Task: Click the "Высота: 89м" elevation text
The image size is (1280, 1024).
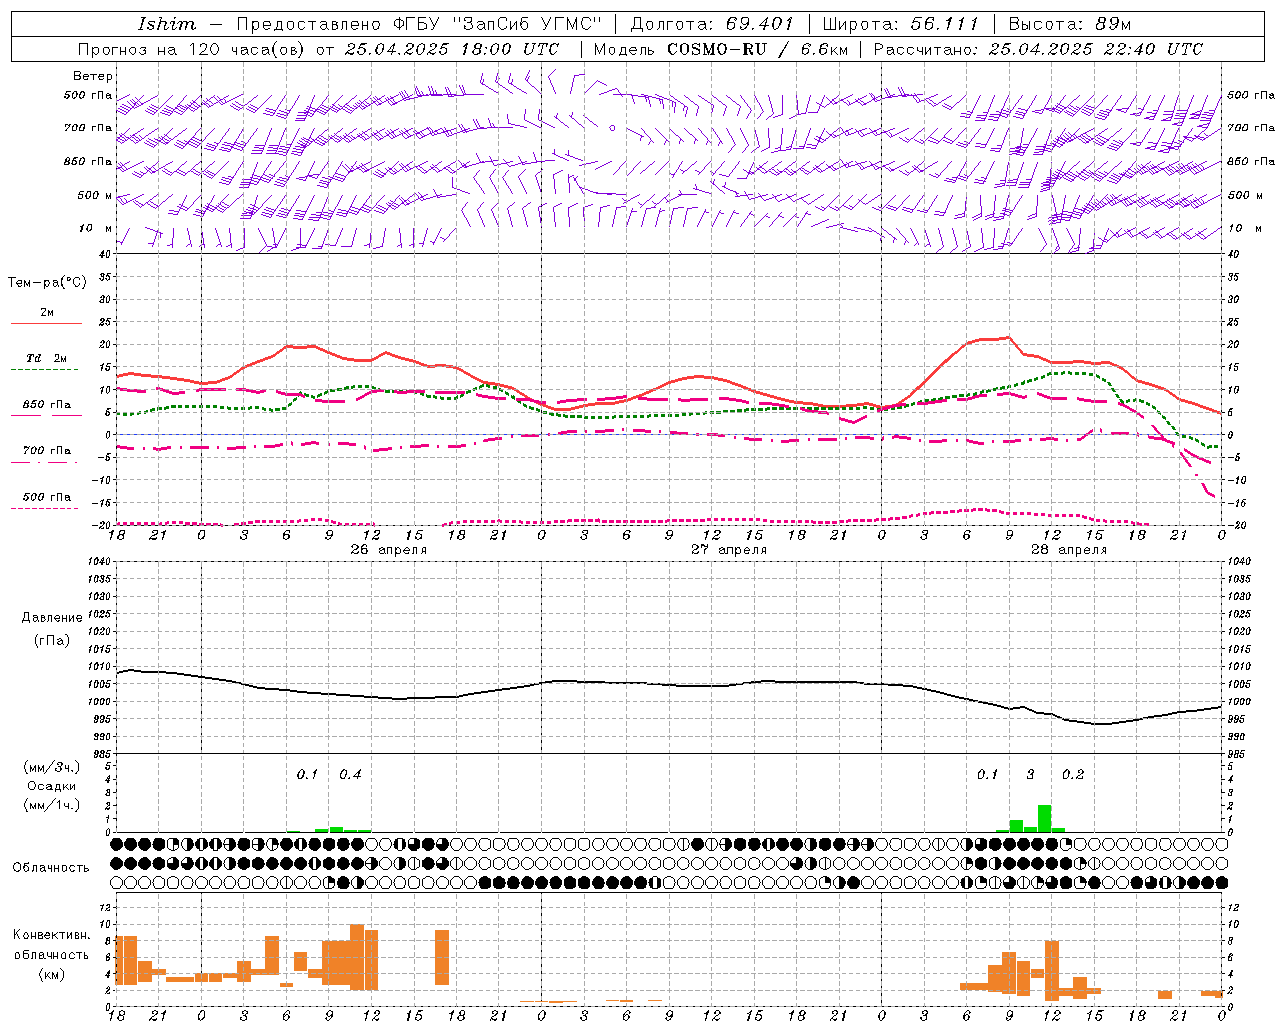Action: (1070, 24)
